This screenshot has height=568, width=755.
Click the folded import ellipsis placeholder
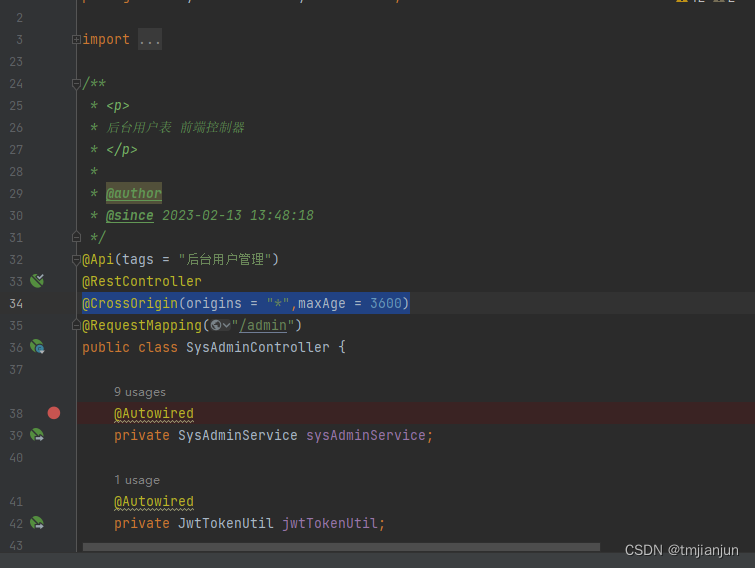(150, 39)
